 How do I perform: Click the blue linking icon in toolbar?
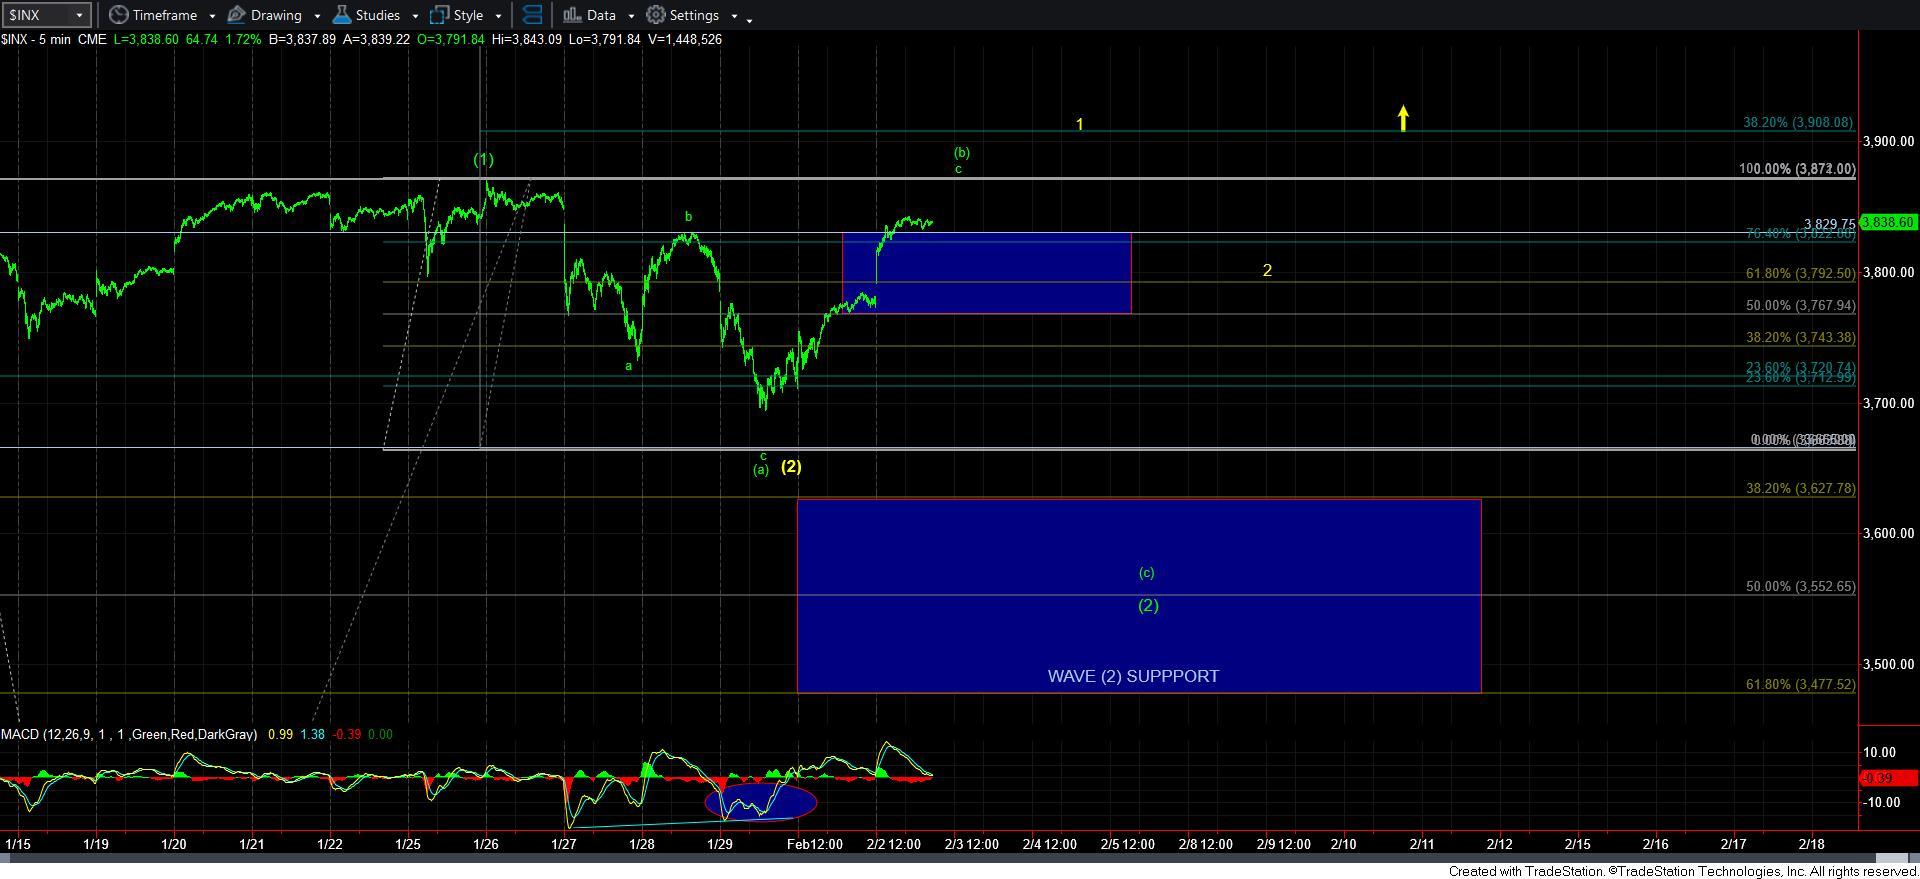coord(532,15)
